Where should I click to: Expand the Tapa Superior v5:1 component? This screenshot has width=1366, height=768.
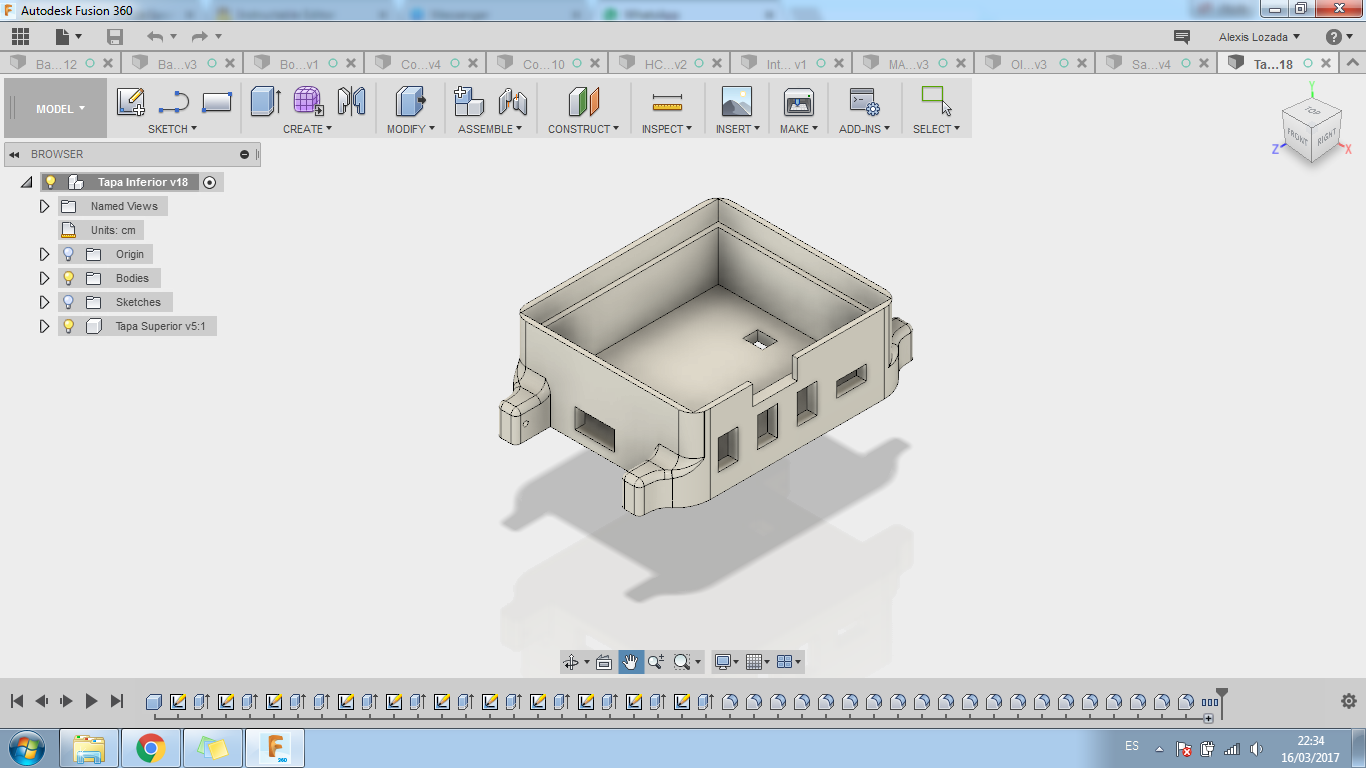pyautogui.click(x=44, y=326)
